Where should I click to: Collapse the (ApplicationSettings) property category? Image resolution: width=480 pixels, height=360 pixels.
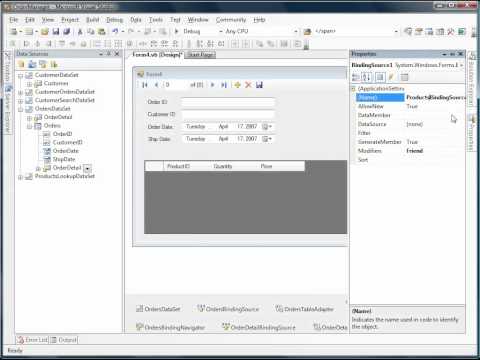353,89
